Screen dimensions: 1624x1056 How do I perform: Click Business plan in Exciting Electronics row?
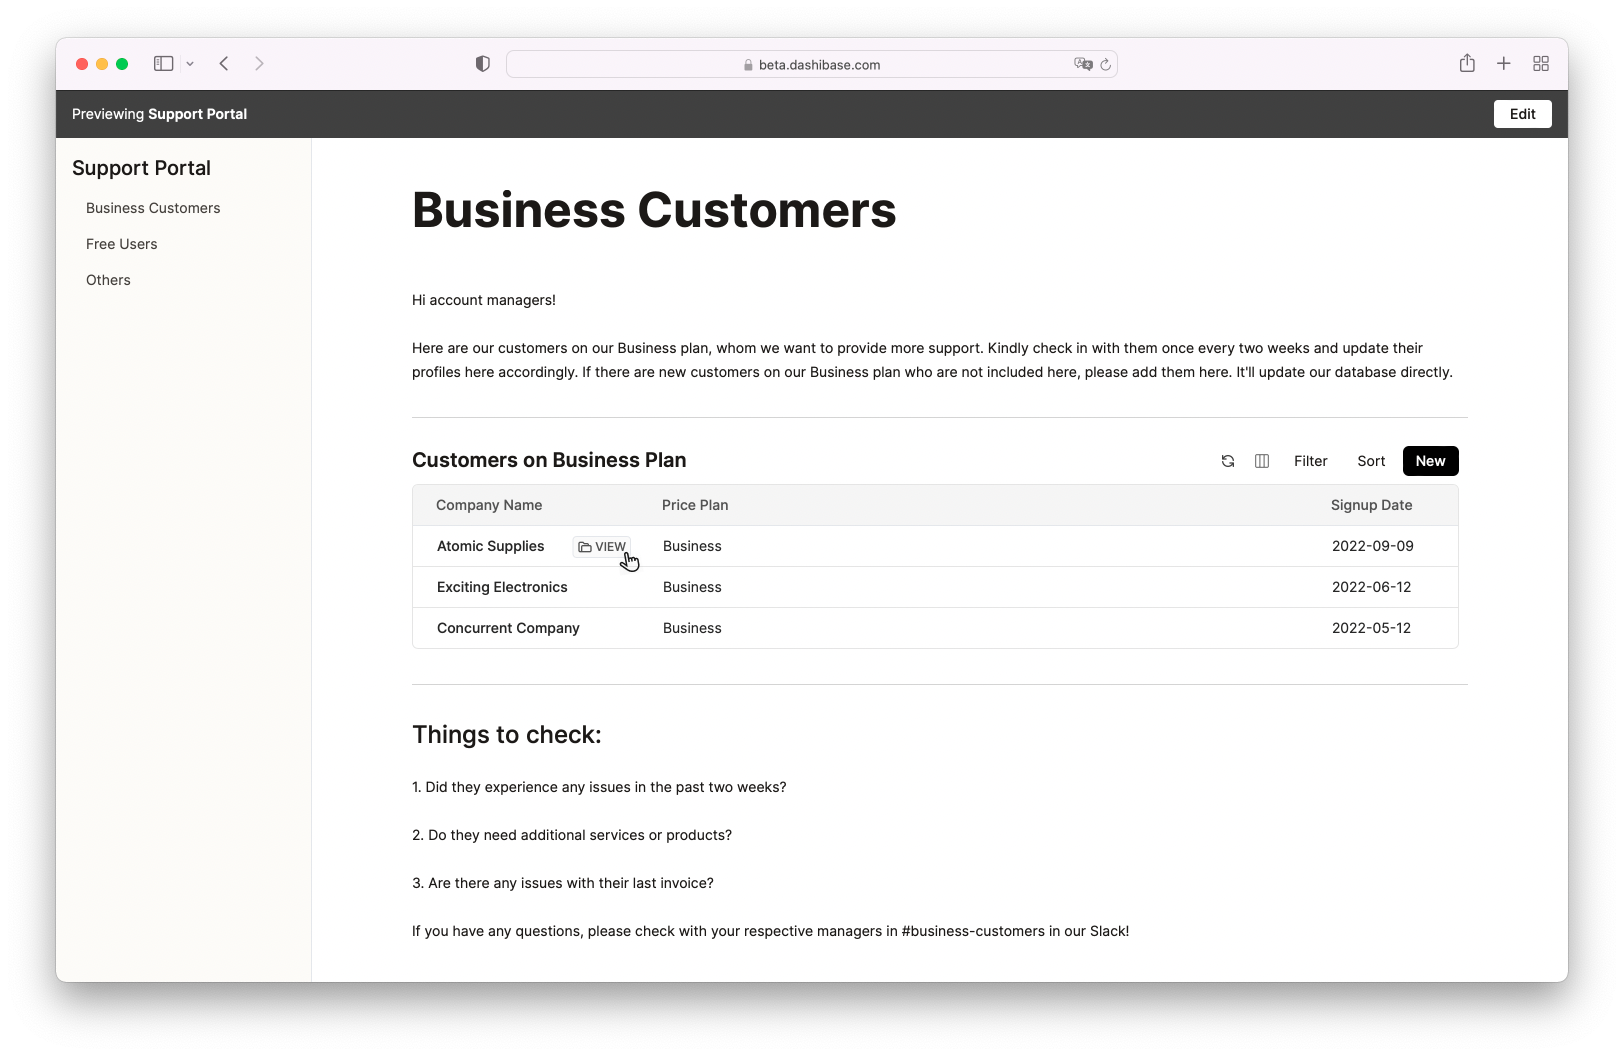[692, 587]
